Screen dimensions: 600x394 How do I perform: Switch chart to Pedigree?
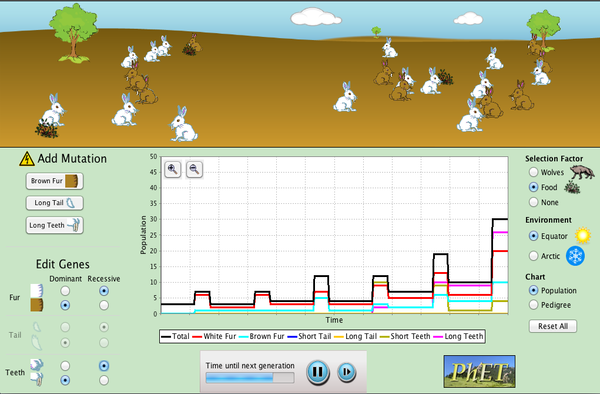click(533, 305)
